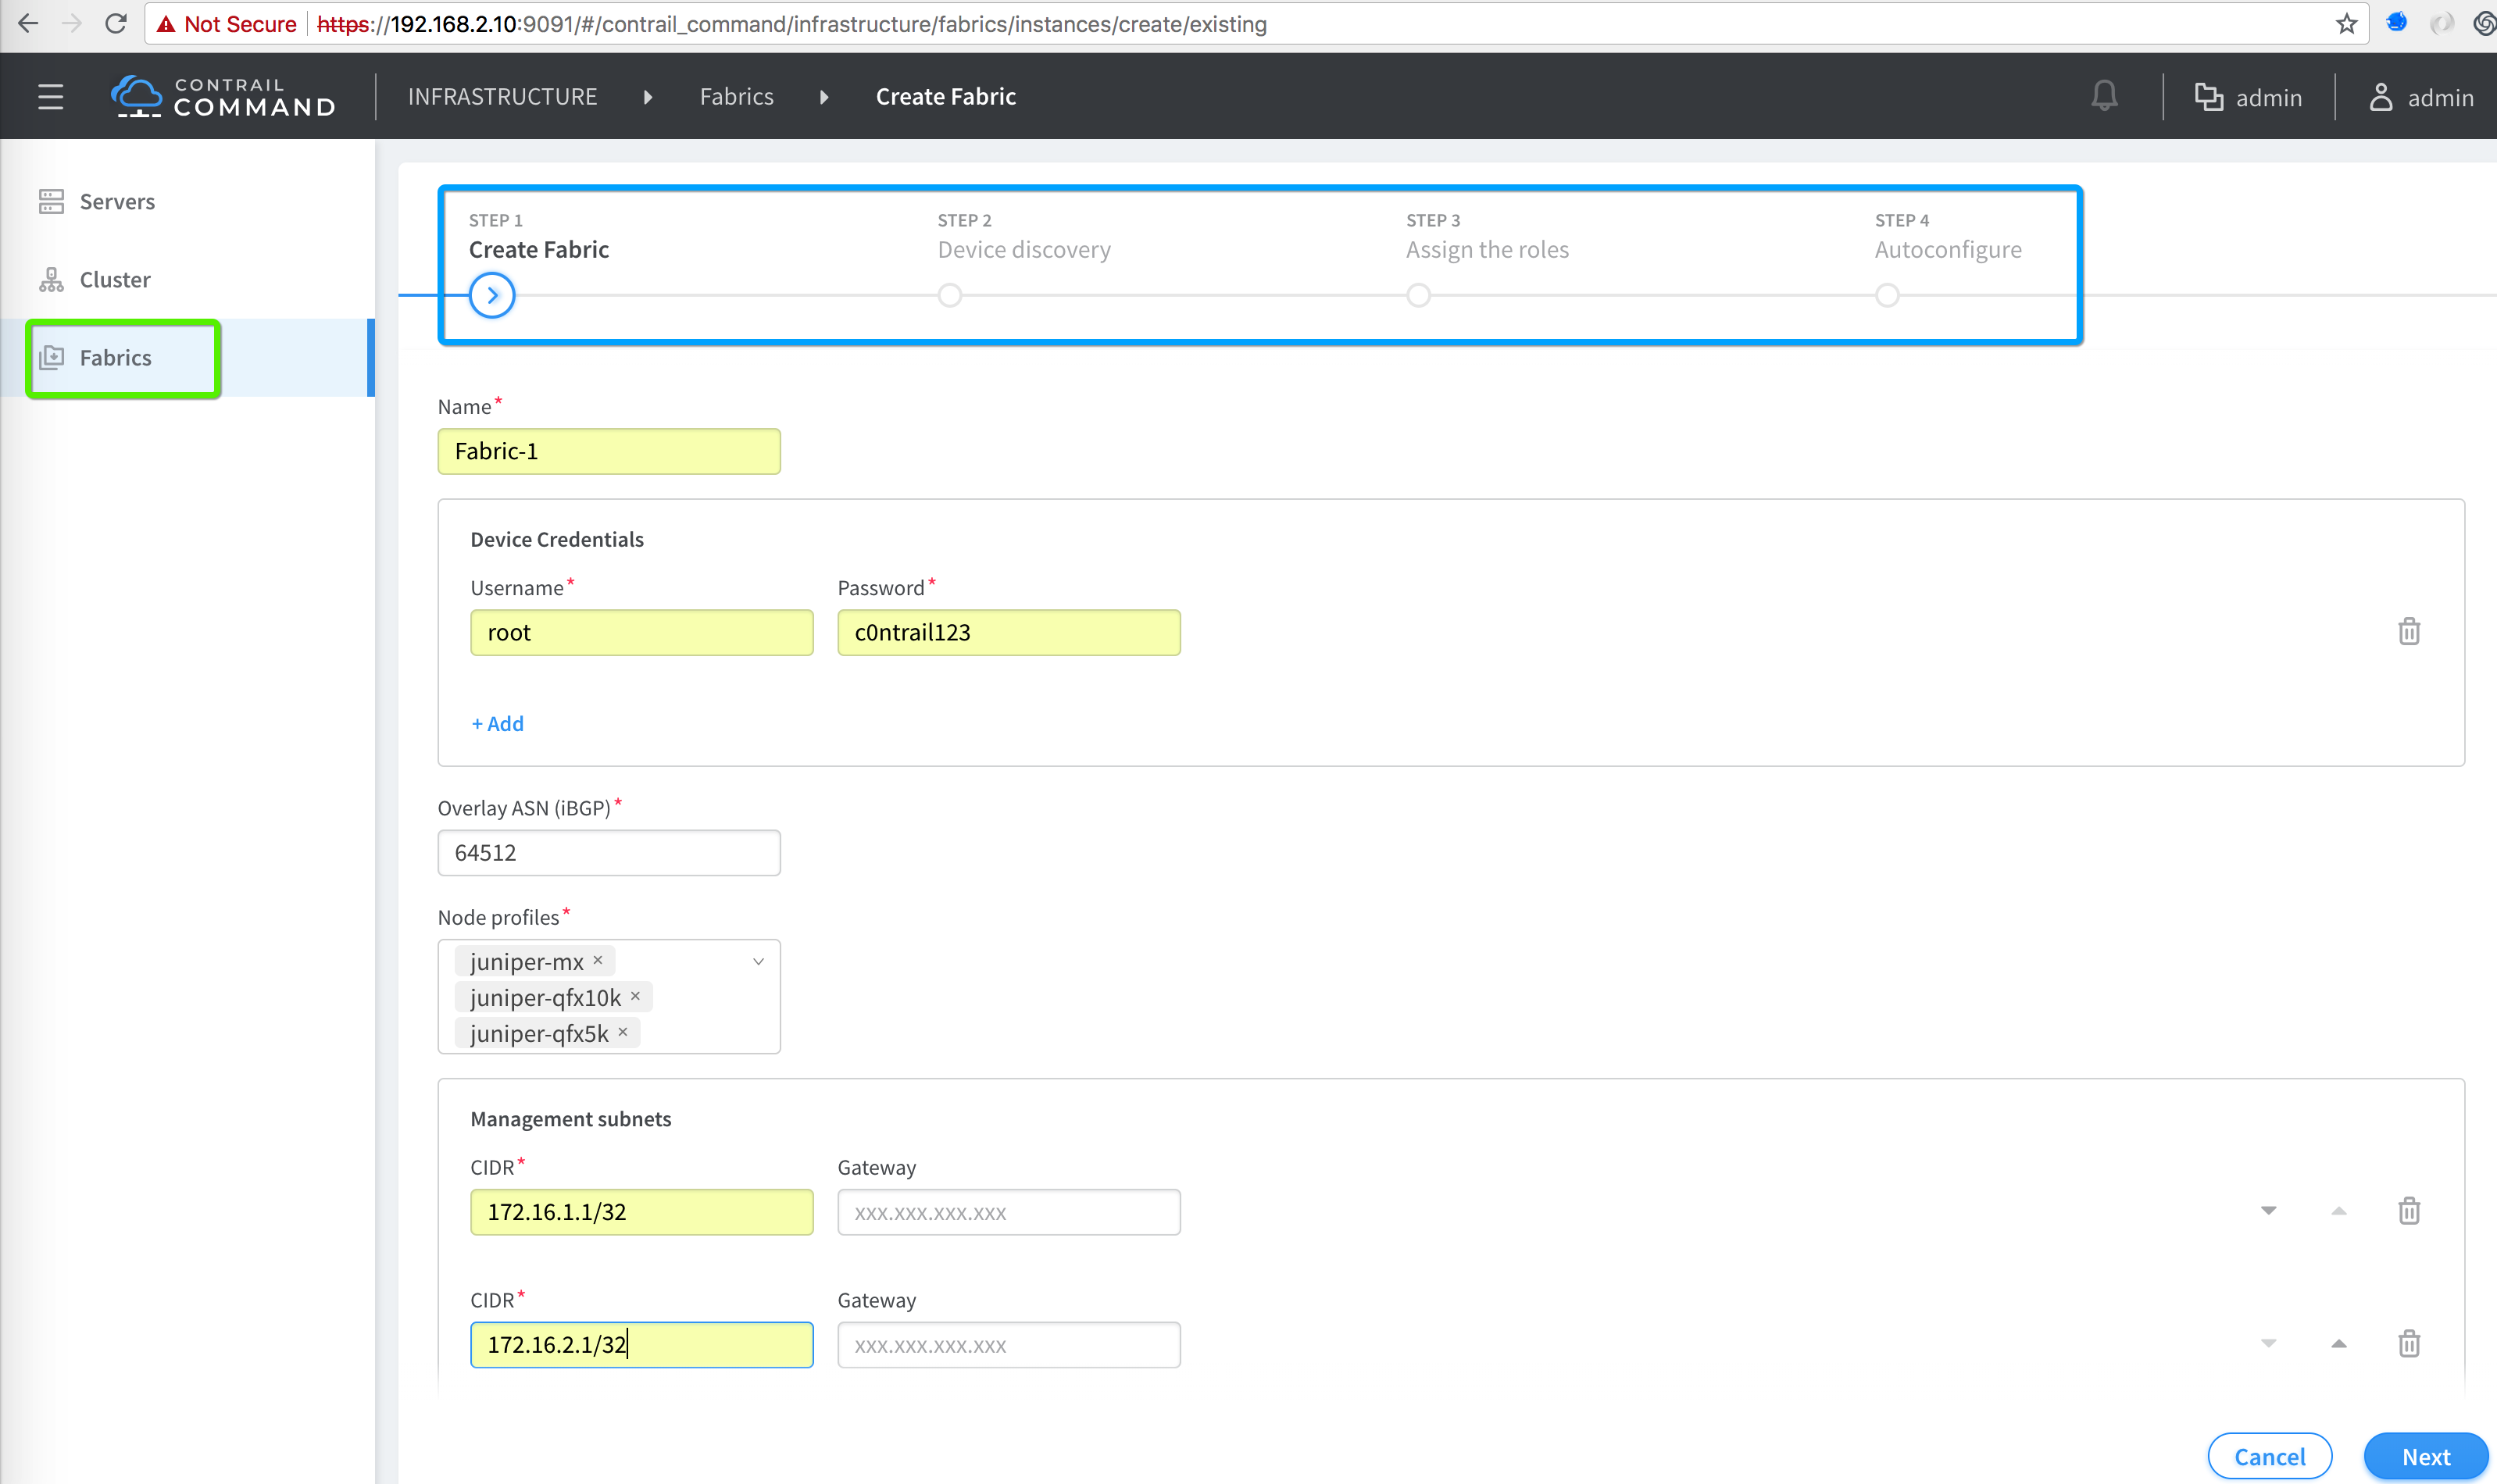Delete the device credentials row

tap(2408, 631)
